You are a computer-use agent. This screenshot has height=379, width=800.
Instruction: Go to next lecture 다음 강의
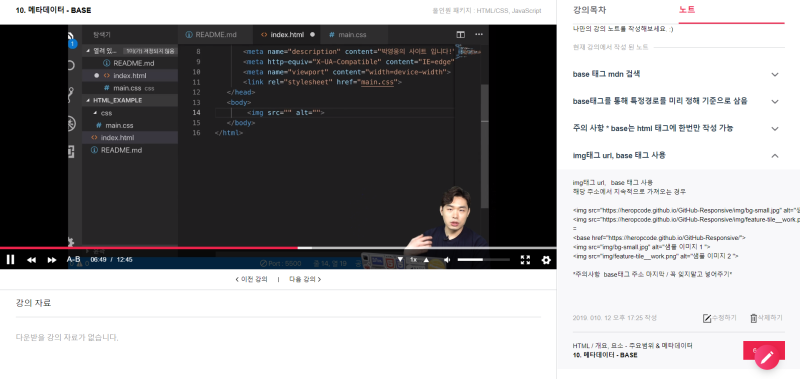point(305,279)
